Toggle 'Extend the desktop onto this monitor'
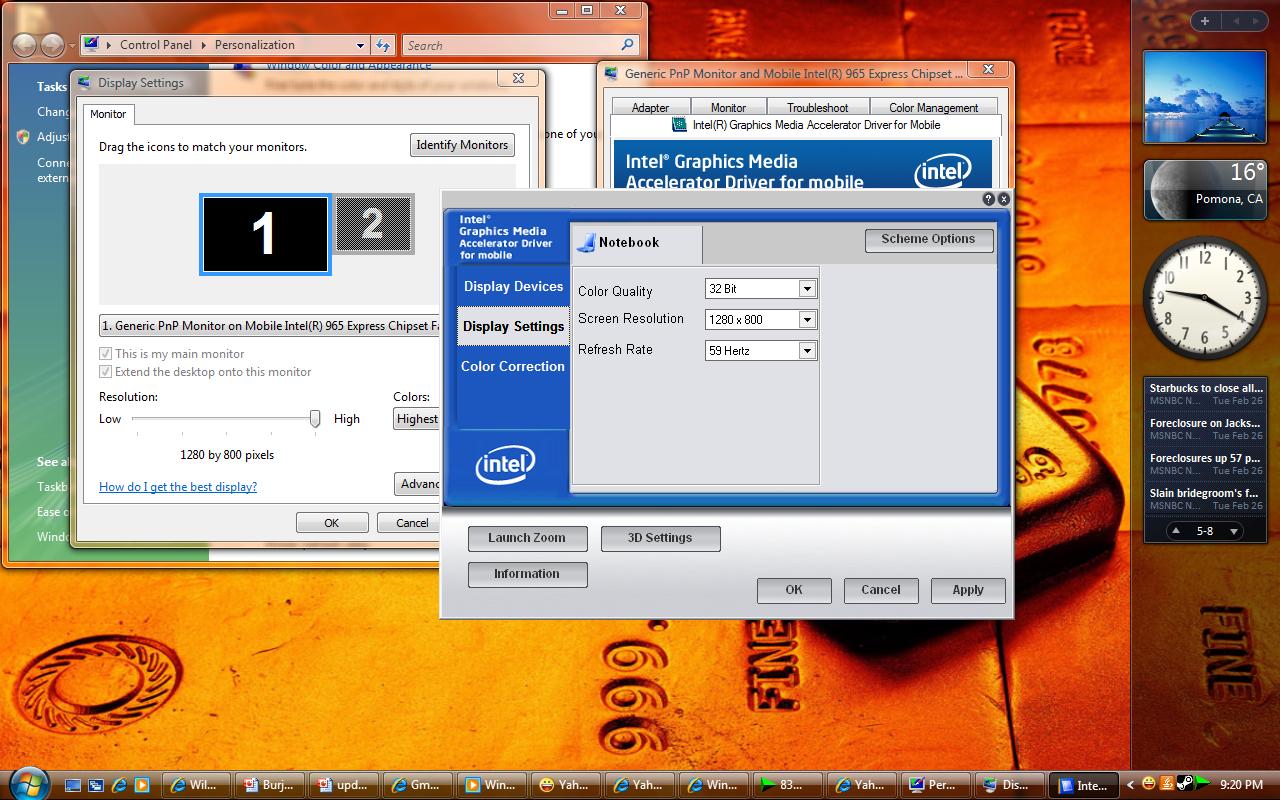 point(106,372)
